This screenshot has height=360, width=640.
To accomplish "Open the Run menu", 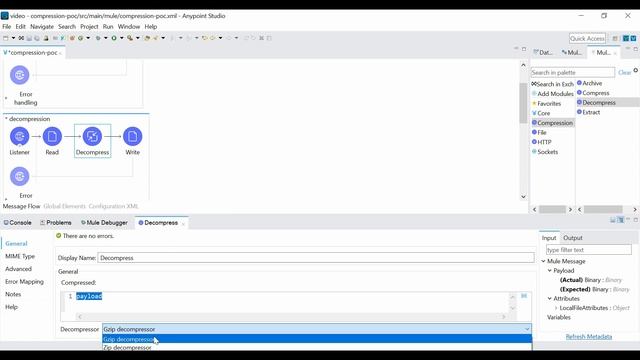I will tap(108, 27).
